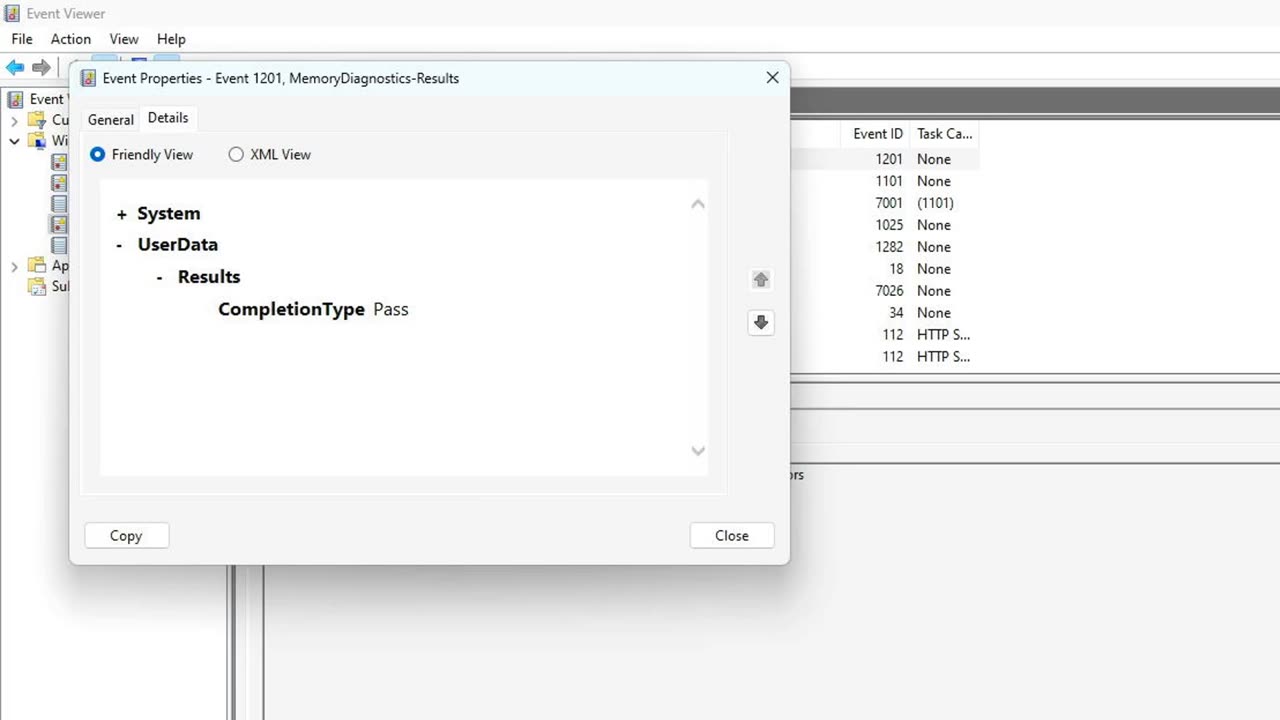Select the event row with ID 1201

click(x=885, y=159)
